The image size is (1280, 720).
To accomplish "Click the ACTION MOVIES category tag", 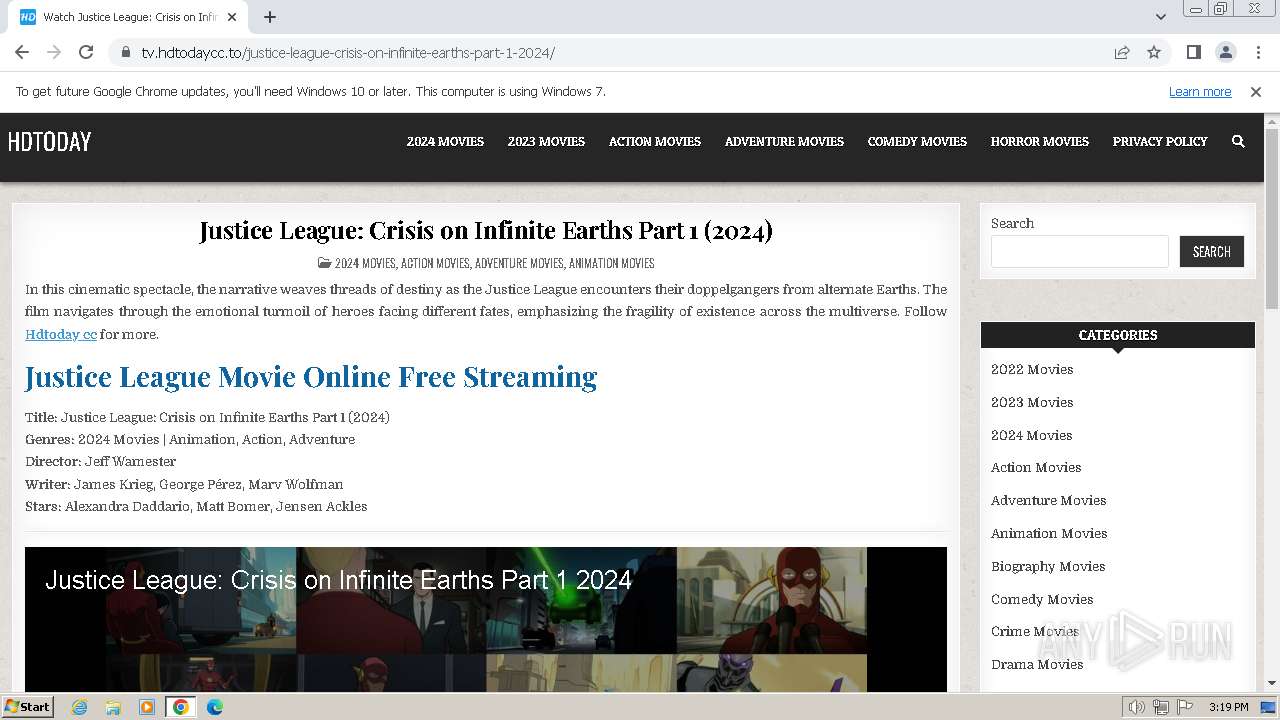I will click(x=435, y=263).
